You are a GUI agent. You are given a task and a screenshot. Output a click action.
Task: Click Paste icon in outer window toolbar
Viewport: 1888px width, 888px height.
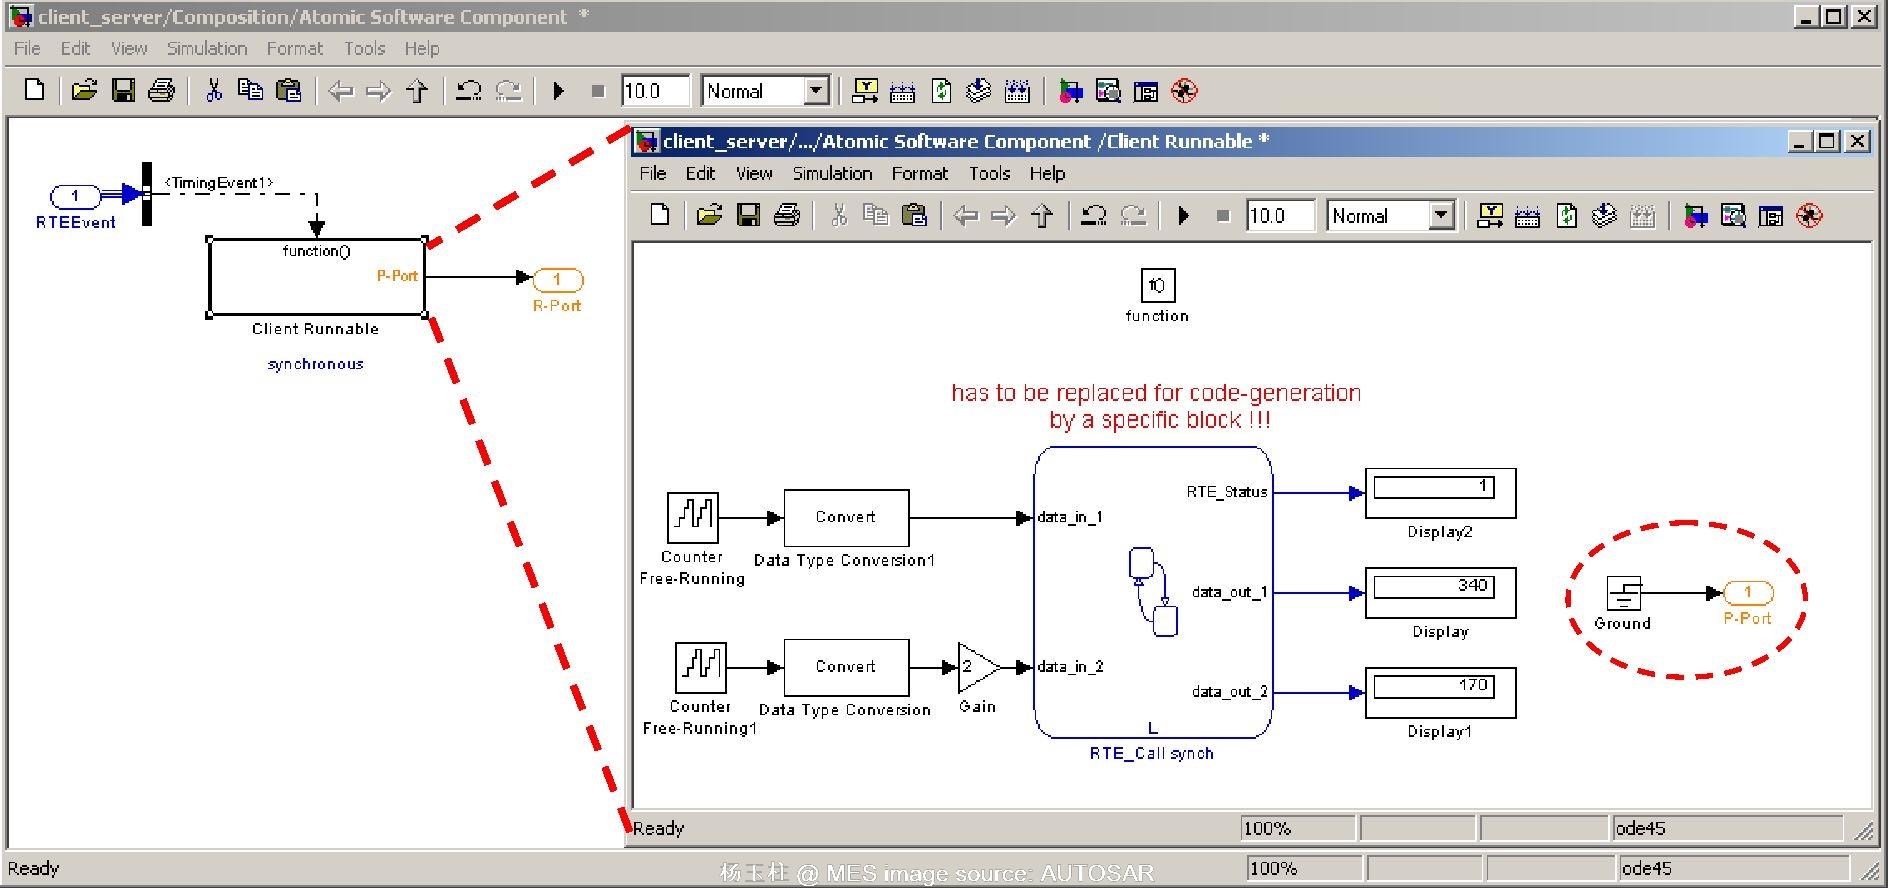pyautogui.click(x=288, y=91)
